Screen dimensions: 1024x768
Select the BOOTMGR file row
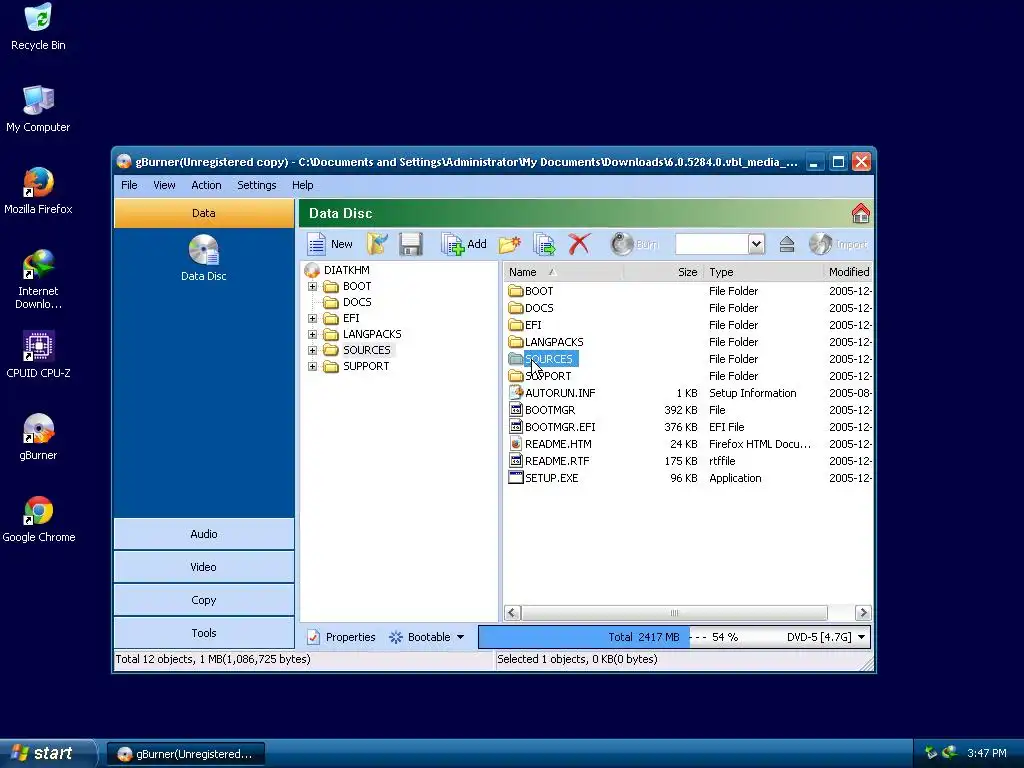689,409
